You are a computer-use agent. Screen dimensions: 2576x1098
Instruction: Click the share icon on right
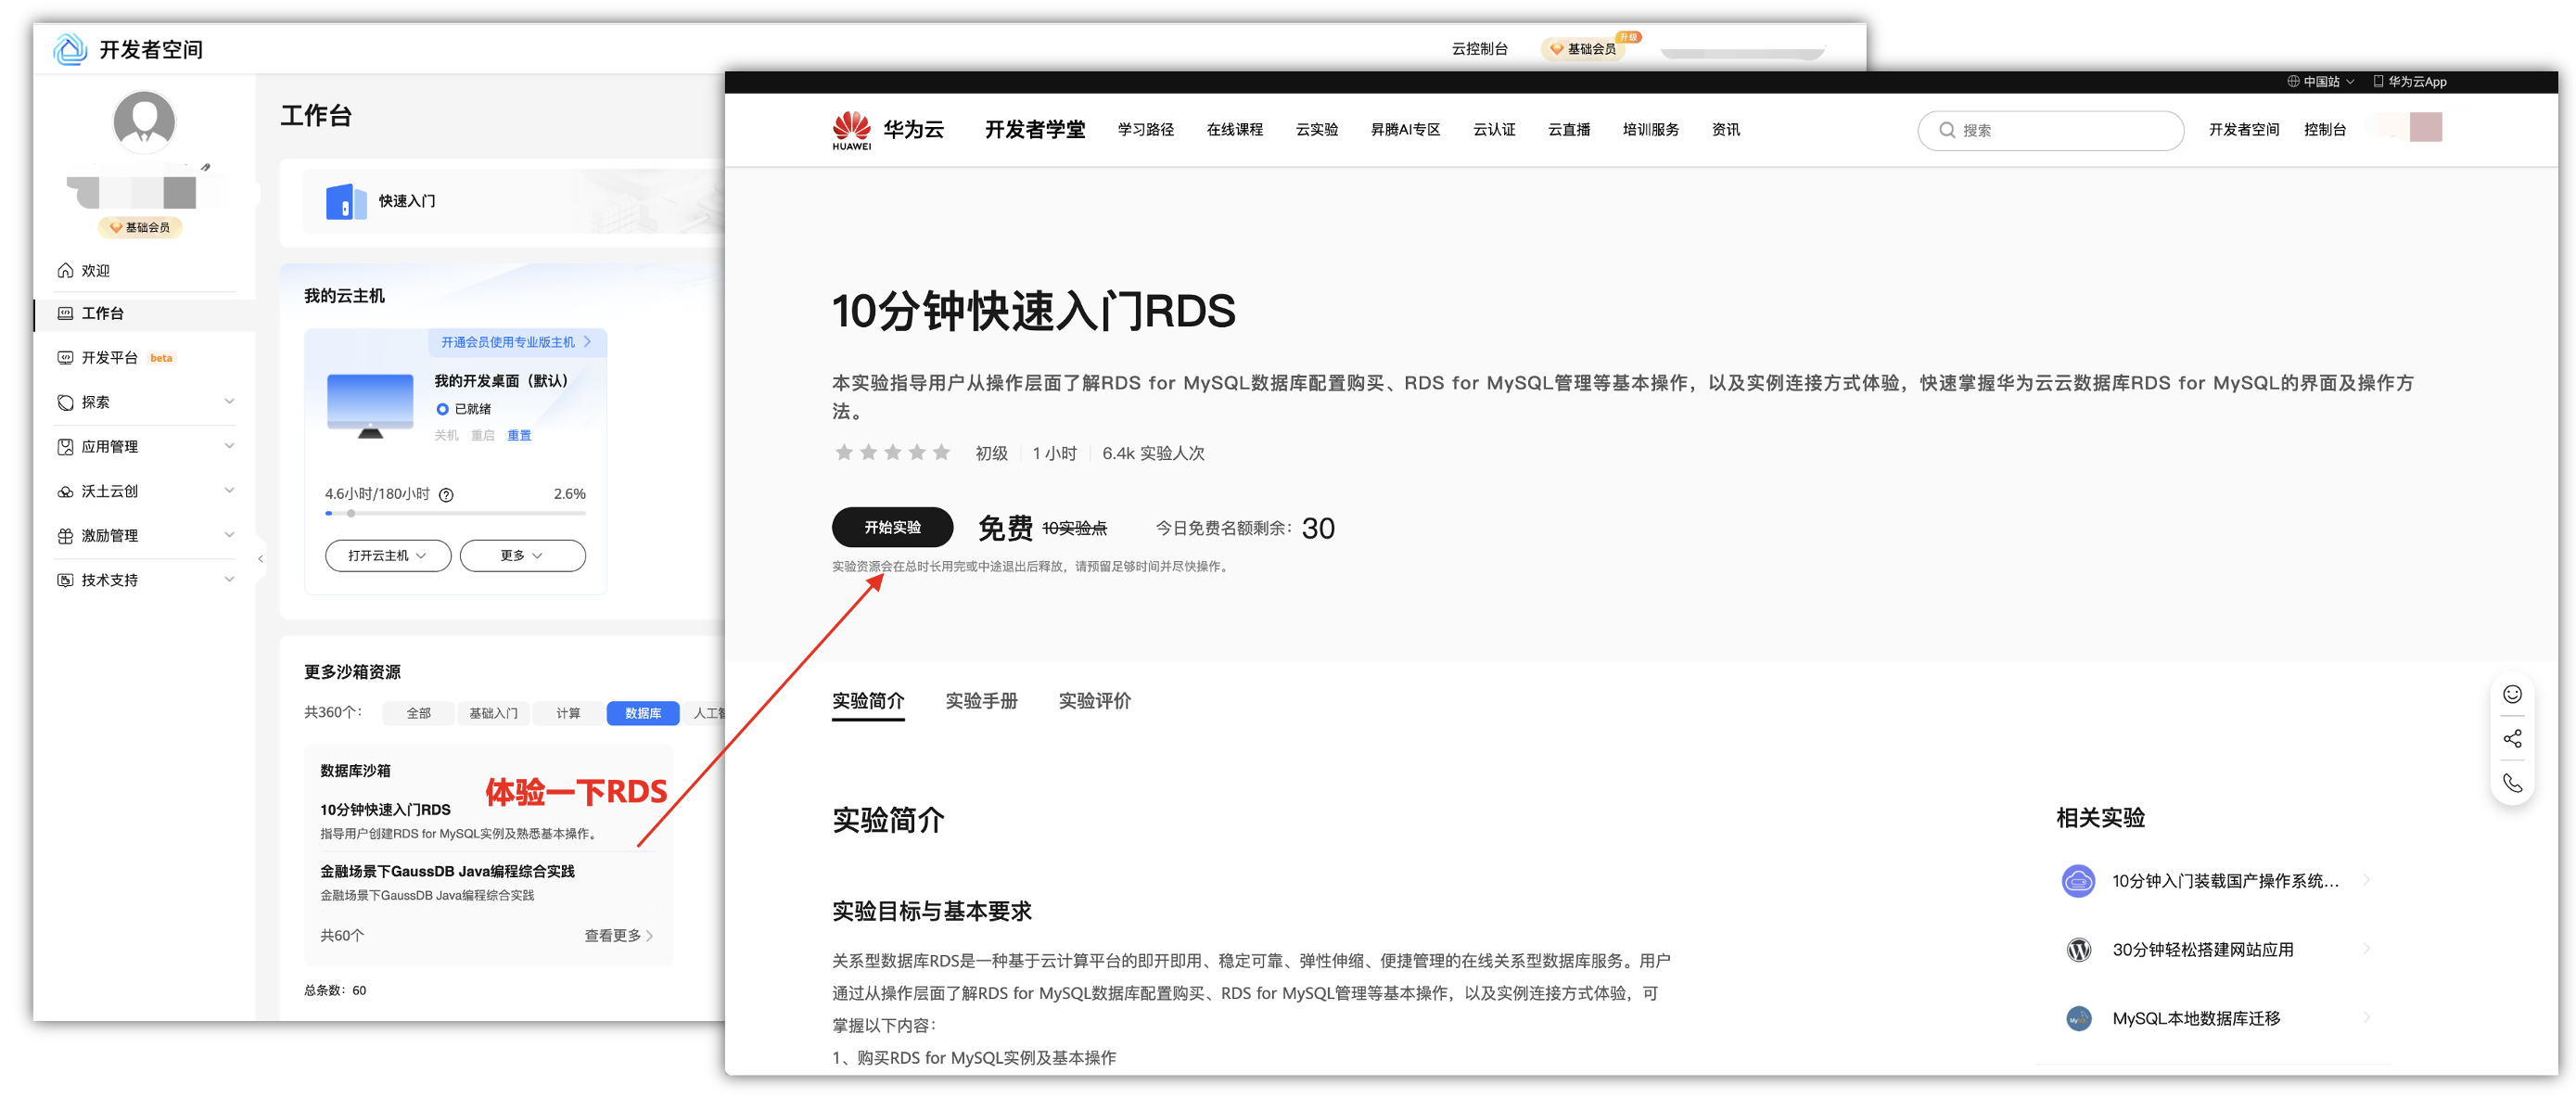click(x=2512, y=739)
